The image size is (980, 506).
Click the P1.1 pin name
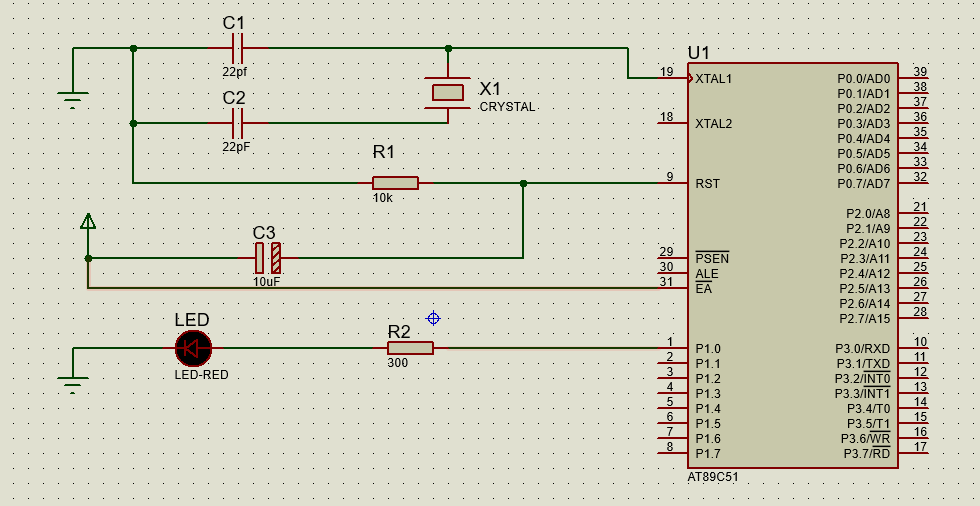coord(708,364)
